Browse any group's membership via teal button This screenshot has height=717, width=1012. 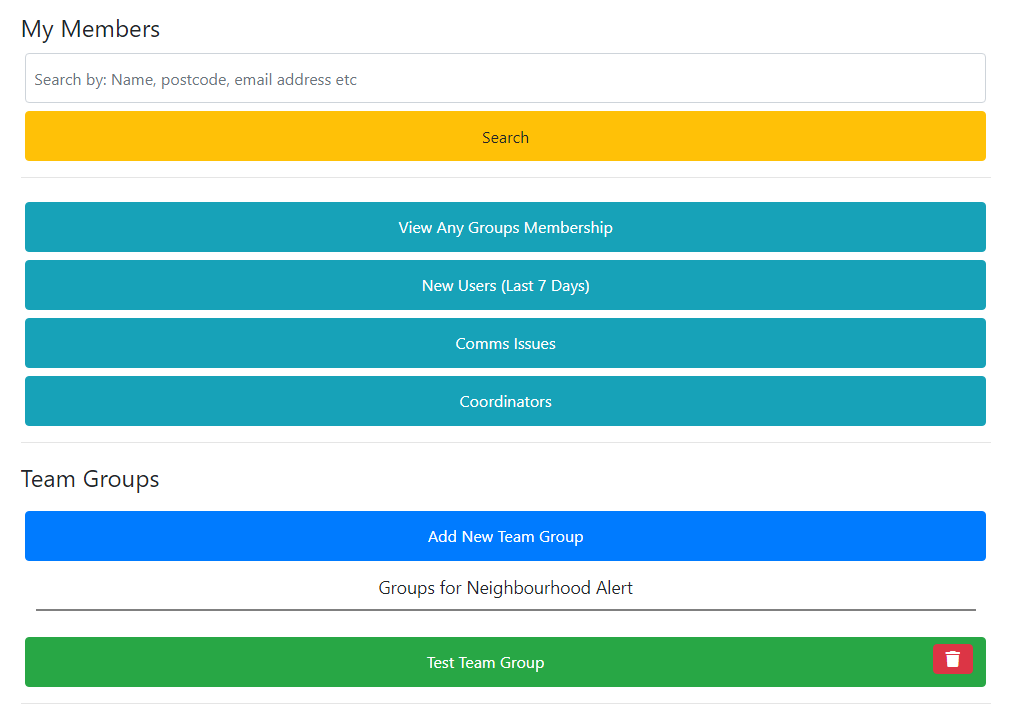(x=505, y=227)
